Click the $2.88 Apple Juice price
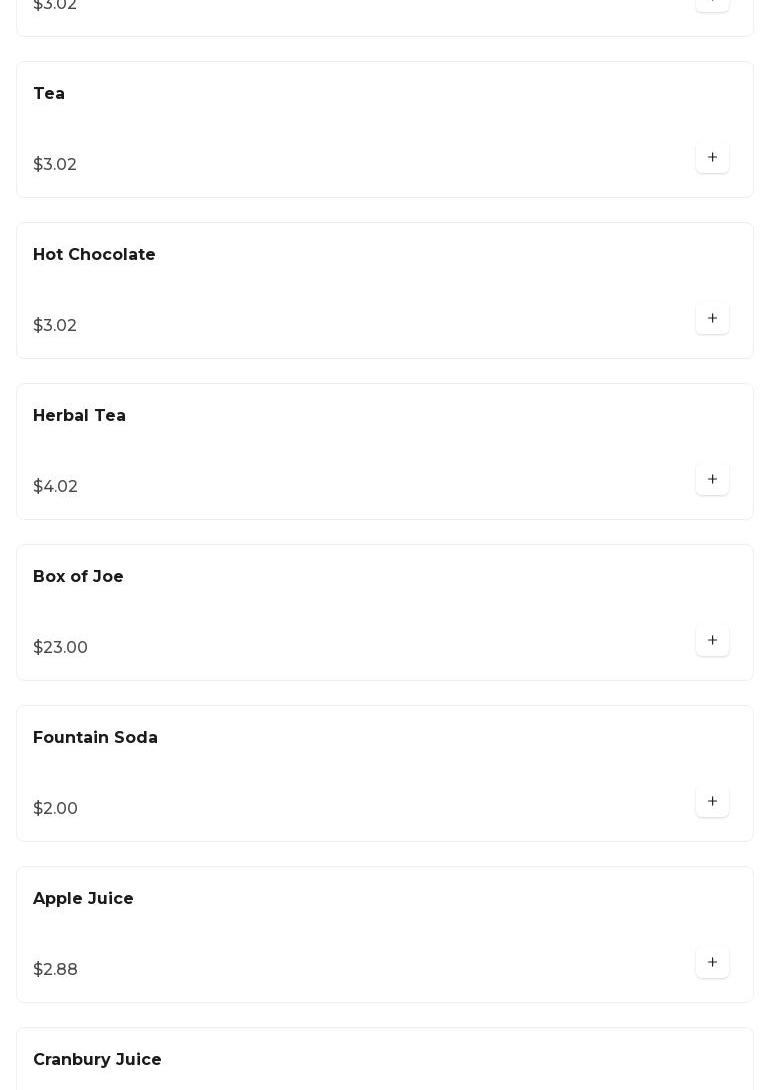Screen dimensions: 770x1090 point(55,969)
